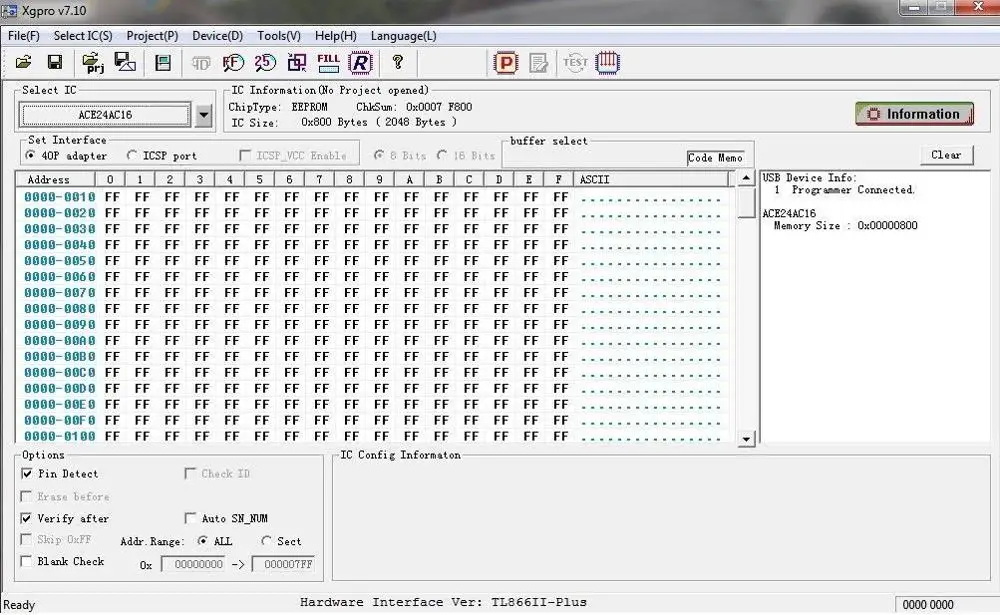Click the hex view scrollbar thumb
The height and width of the screenshot is (615, 1000).
[x=746, y=202]
